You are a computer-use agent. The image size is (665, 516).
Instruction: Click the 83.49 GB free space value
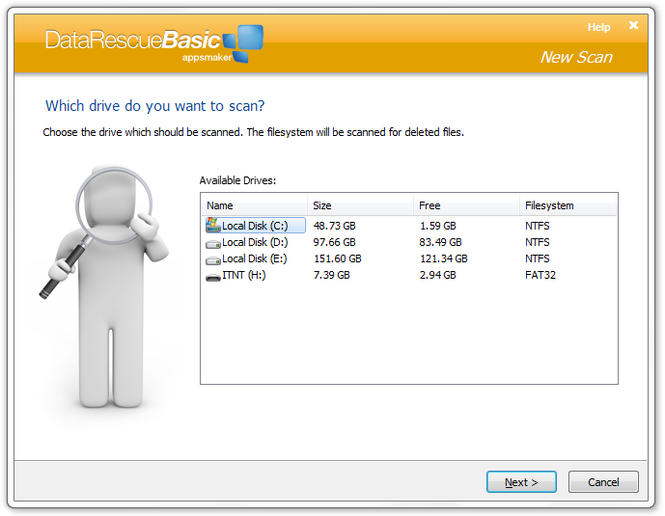pos(440,242)
